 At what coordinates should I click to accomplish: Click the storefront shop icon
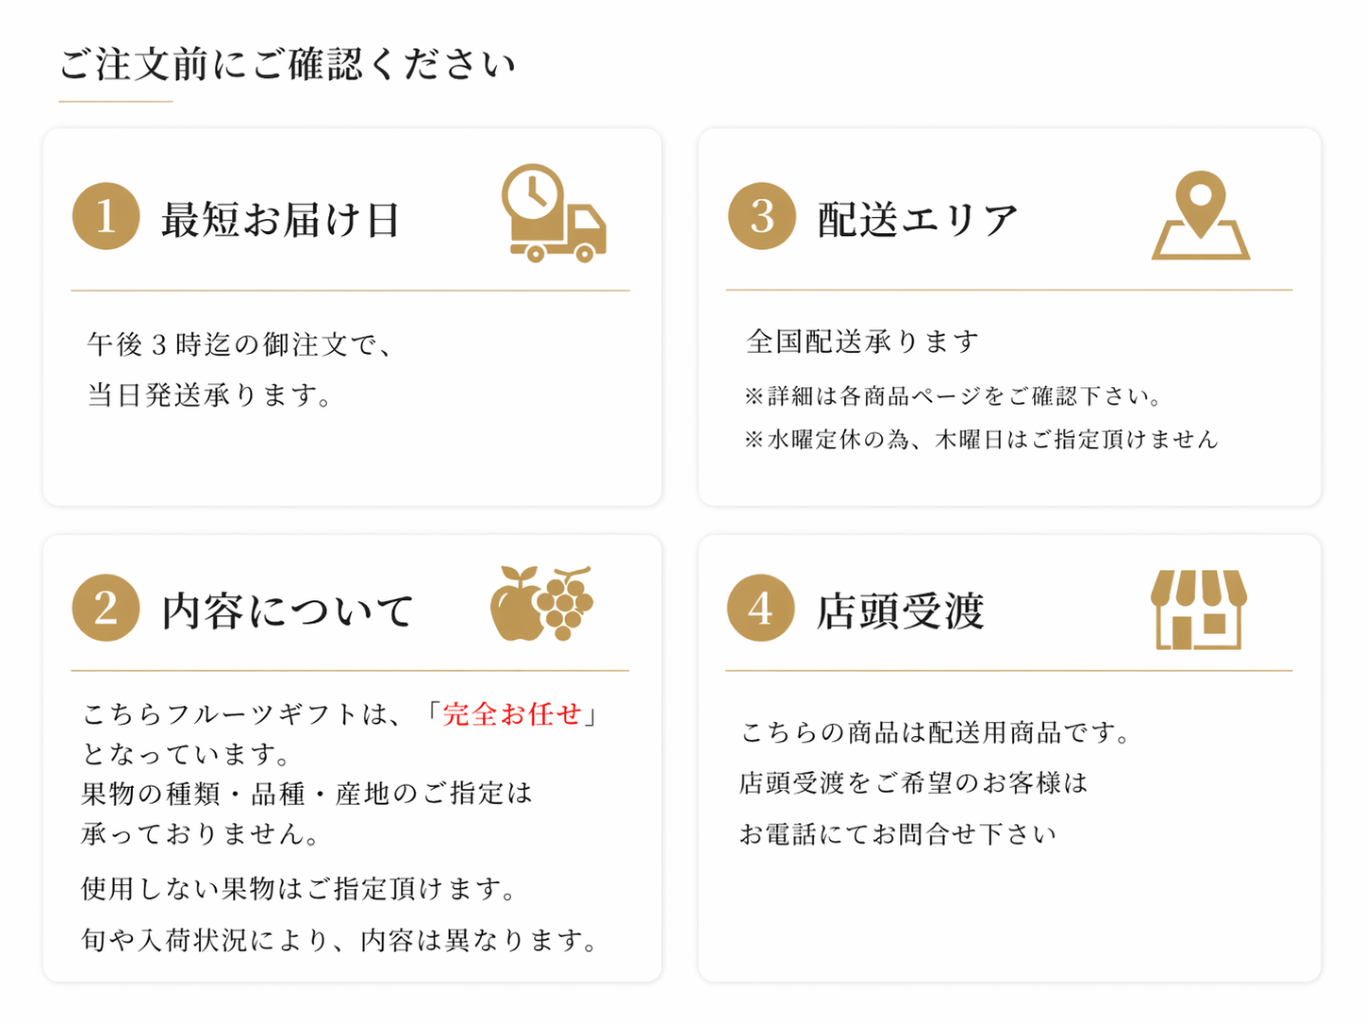[x=1198, y=609]
